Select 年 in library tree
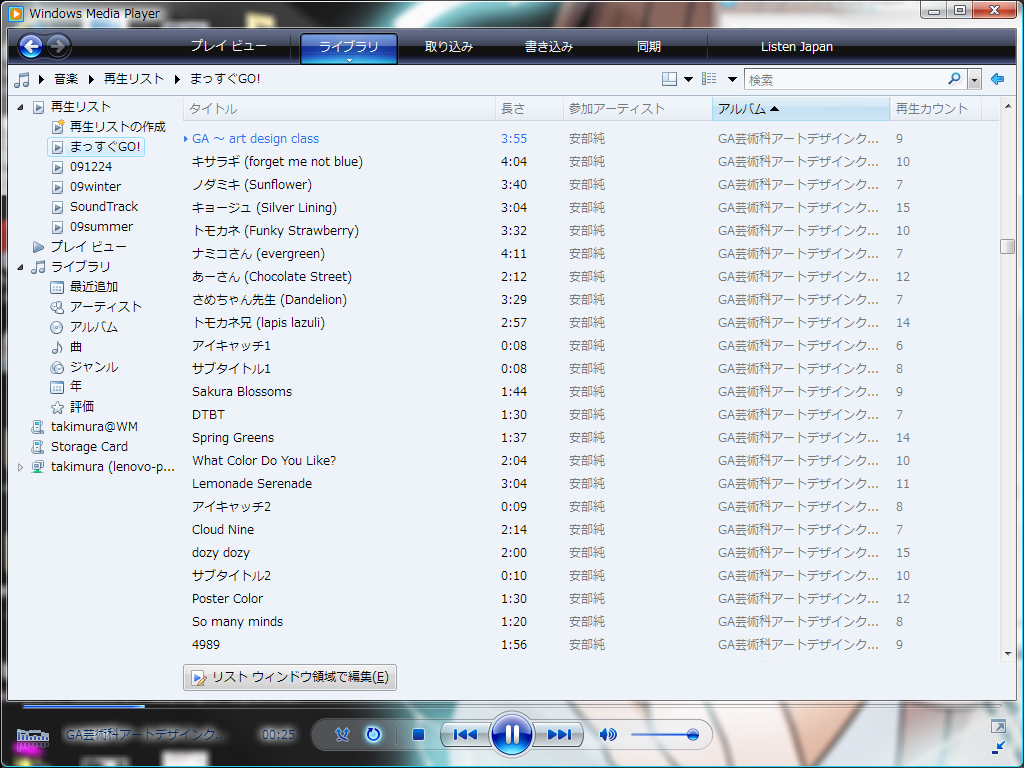This screenshot has width=1024, height=768. point(76,387)
